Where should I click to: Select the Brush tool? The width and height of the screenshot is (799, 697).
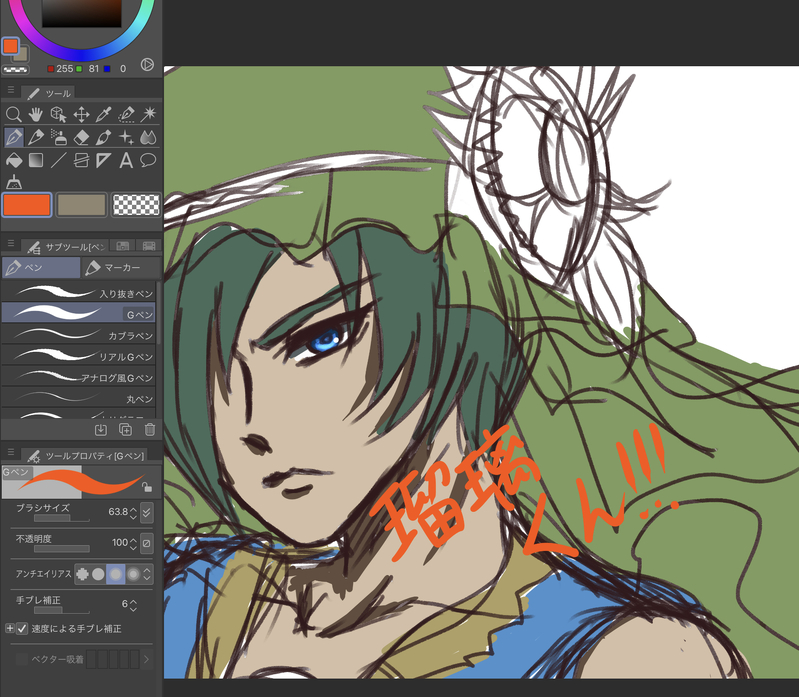click(104, 137)
